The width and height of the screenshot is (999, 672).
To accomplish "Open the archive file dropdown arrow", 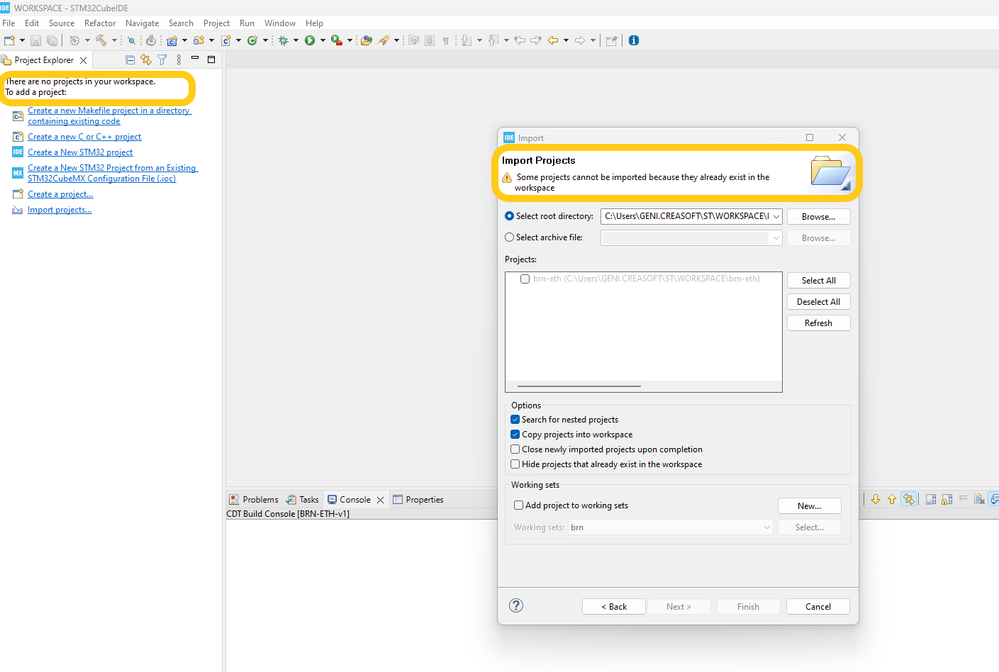I will coord(776,238).
